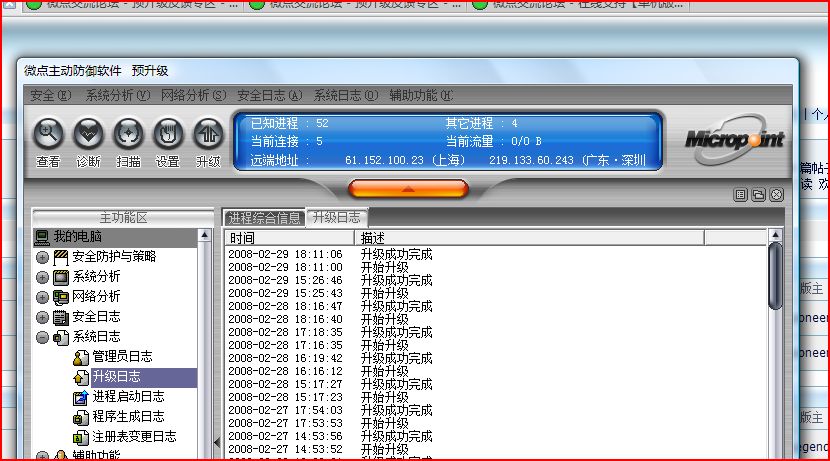
Task: Click the 升级 (Upgrade) arrow icon
Action: 208,133
